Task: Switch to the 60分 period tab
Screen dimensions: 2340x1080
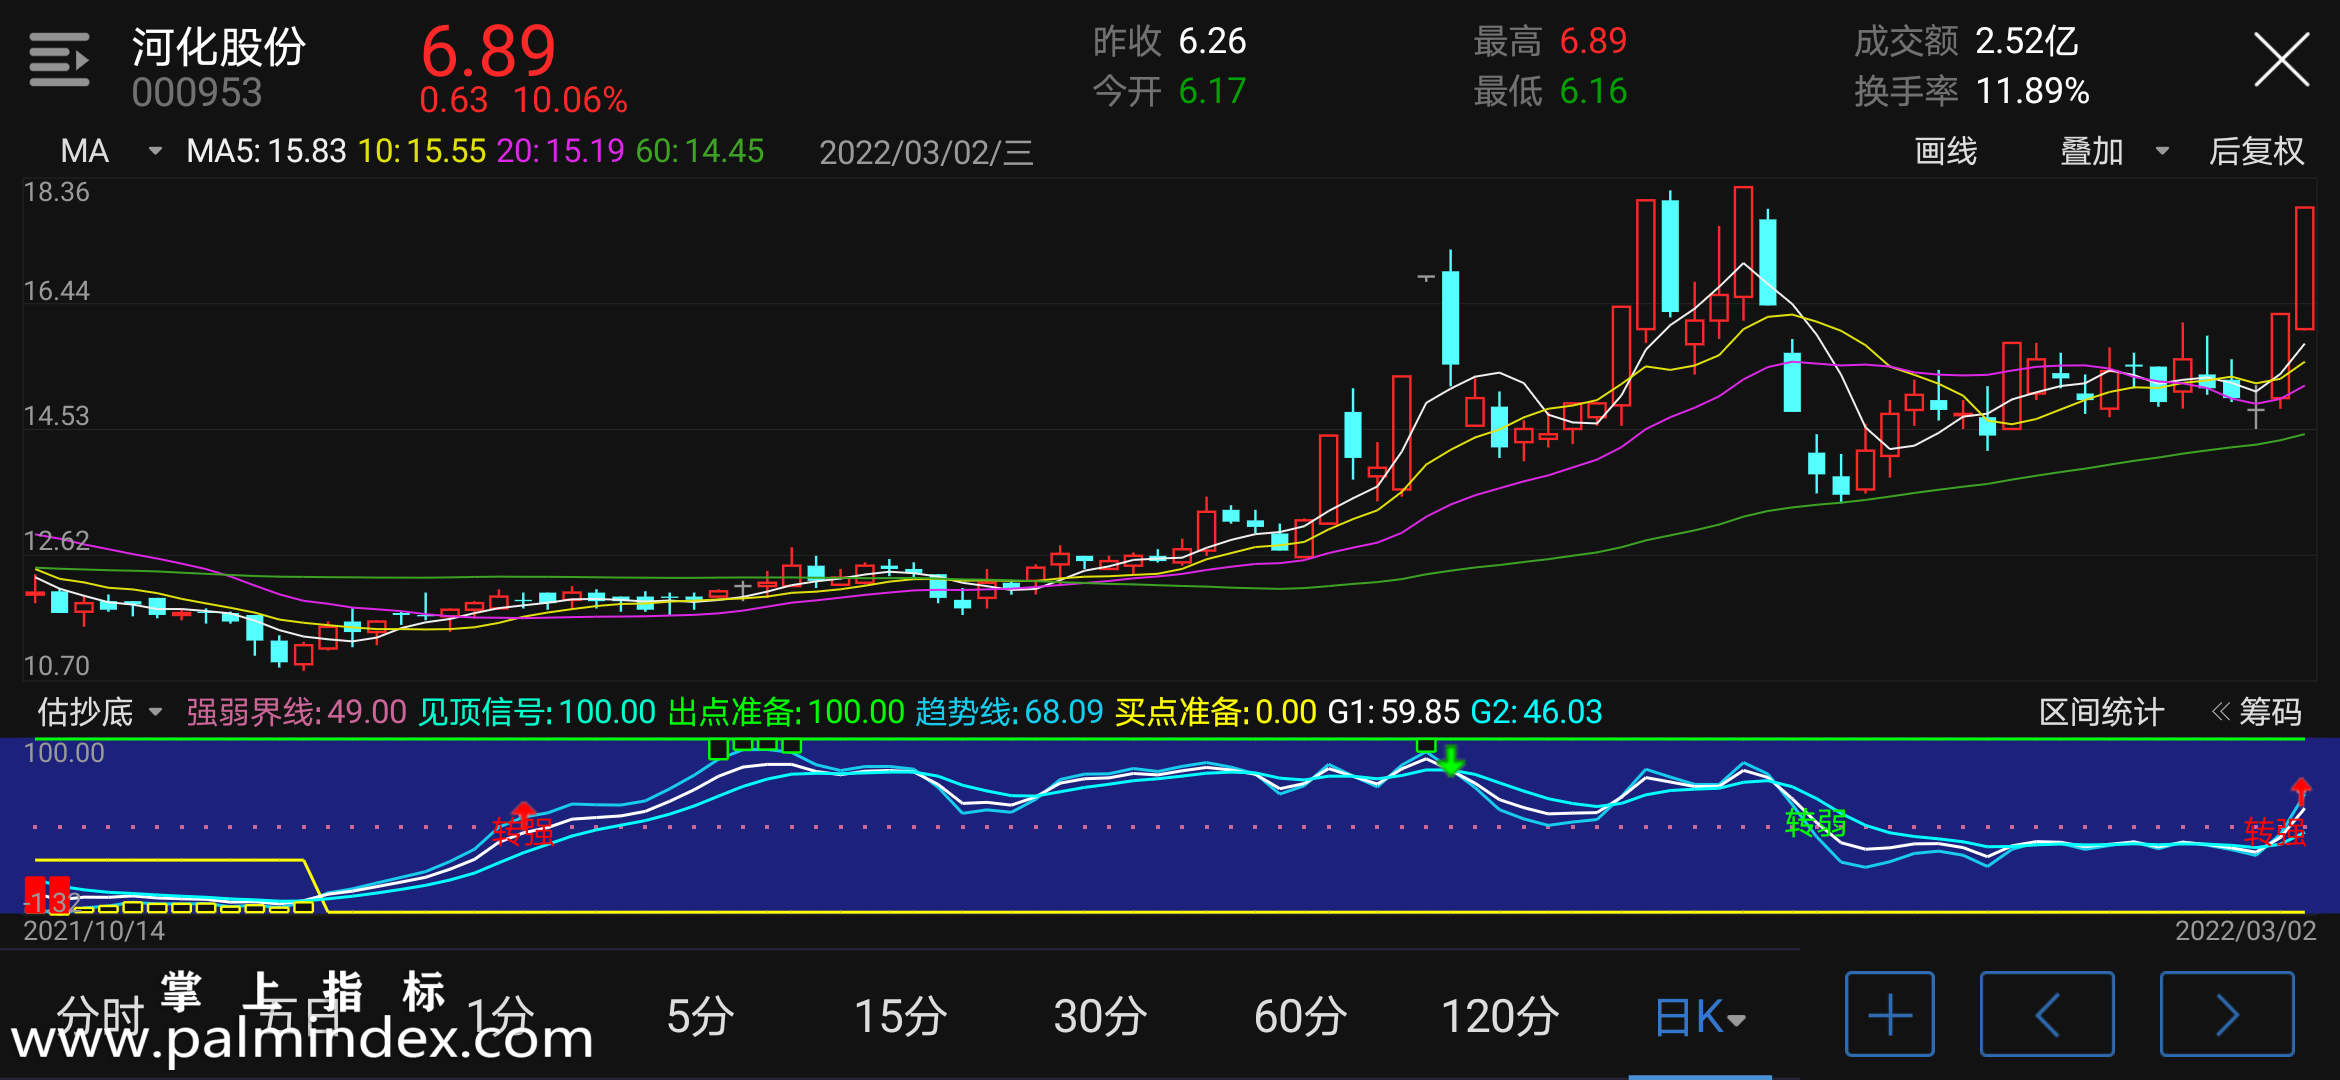Action: (x=1300, y=1016)
